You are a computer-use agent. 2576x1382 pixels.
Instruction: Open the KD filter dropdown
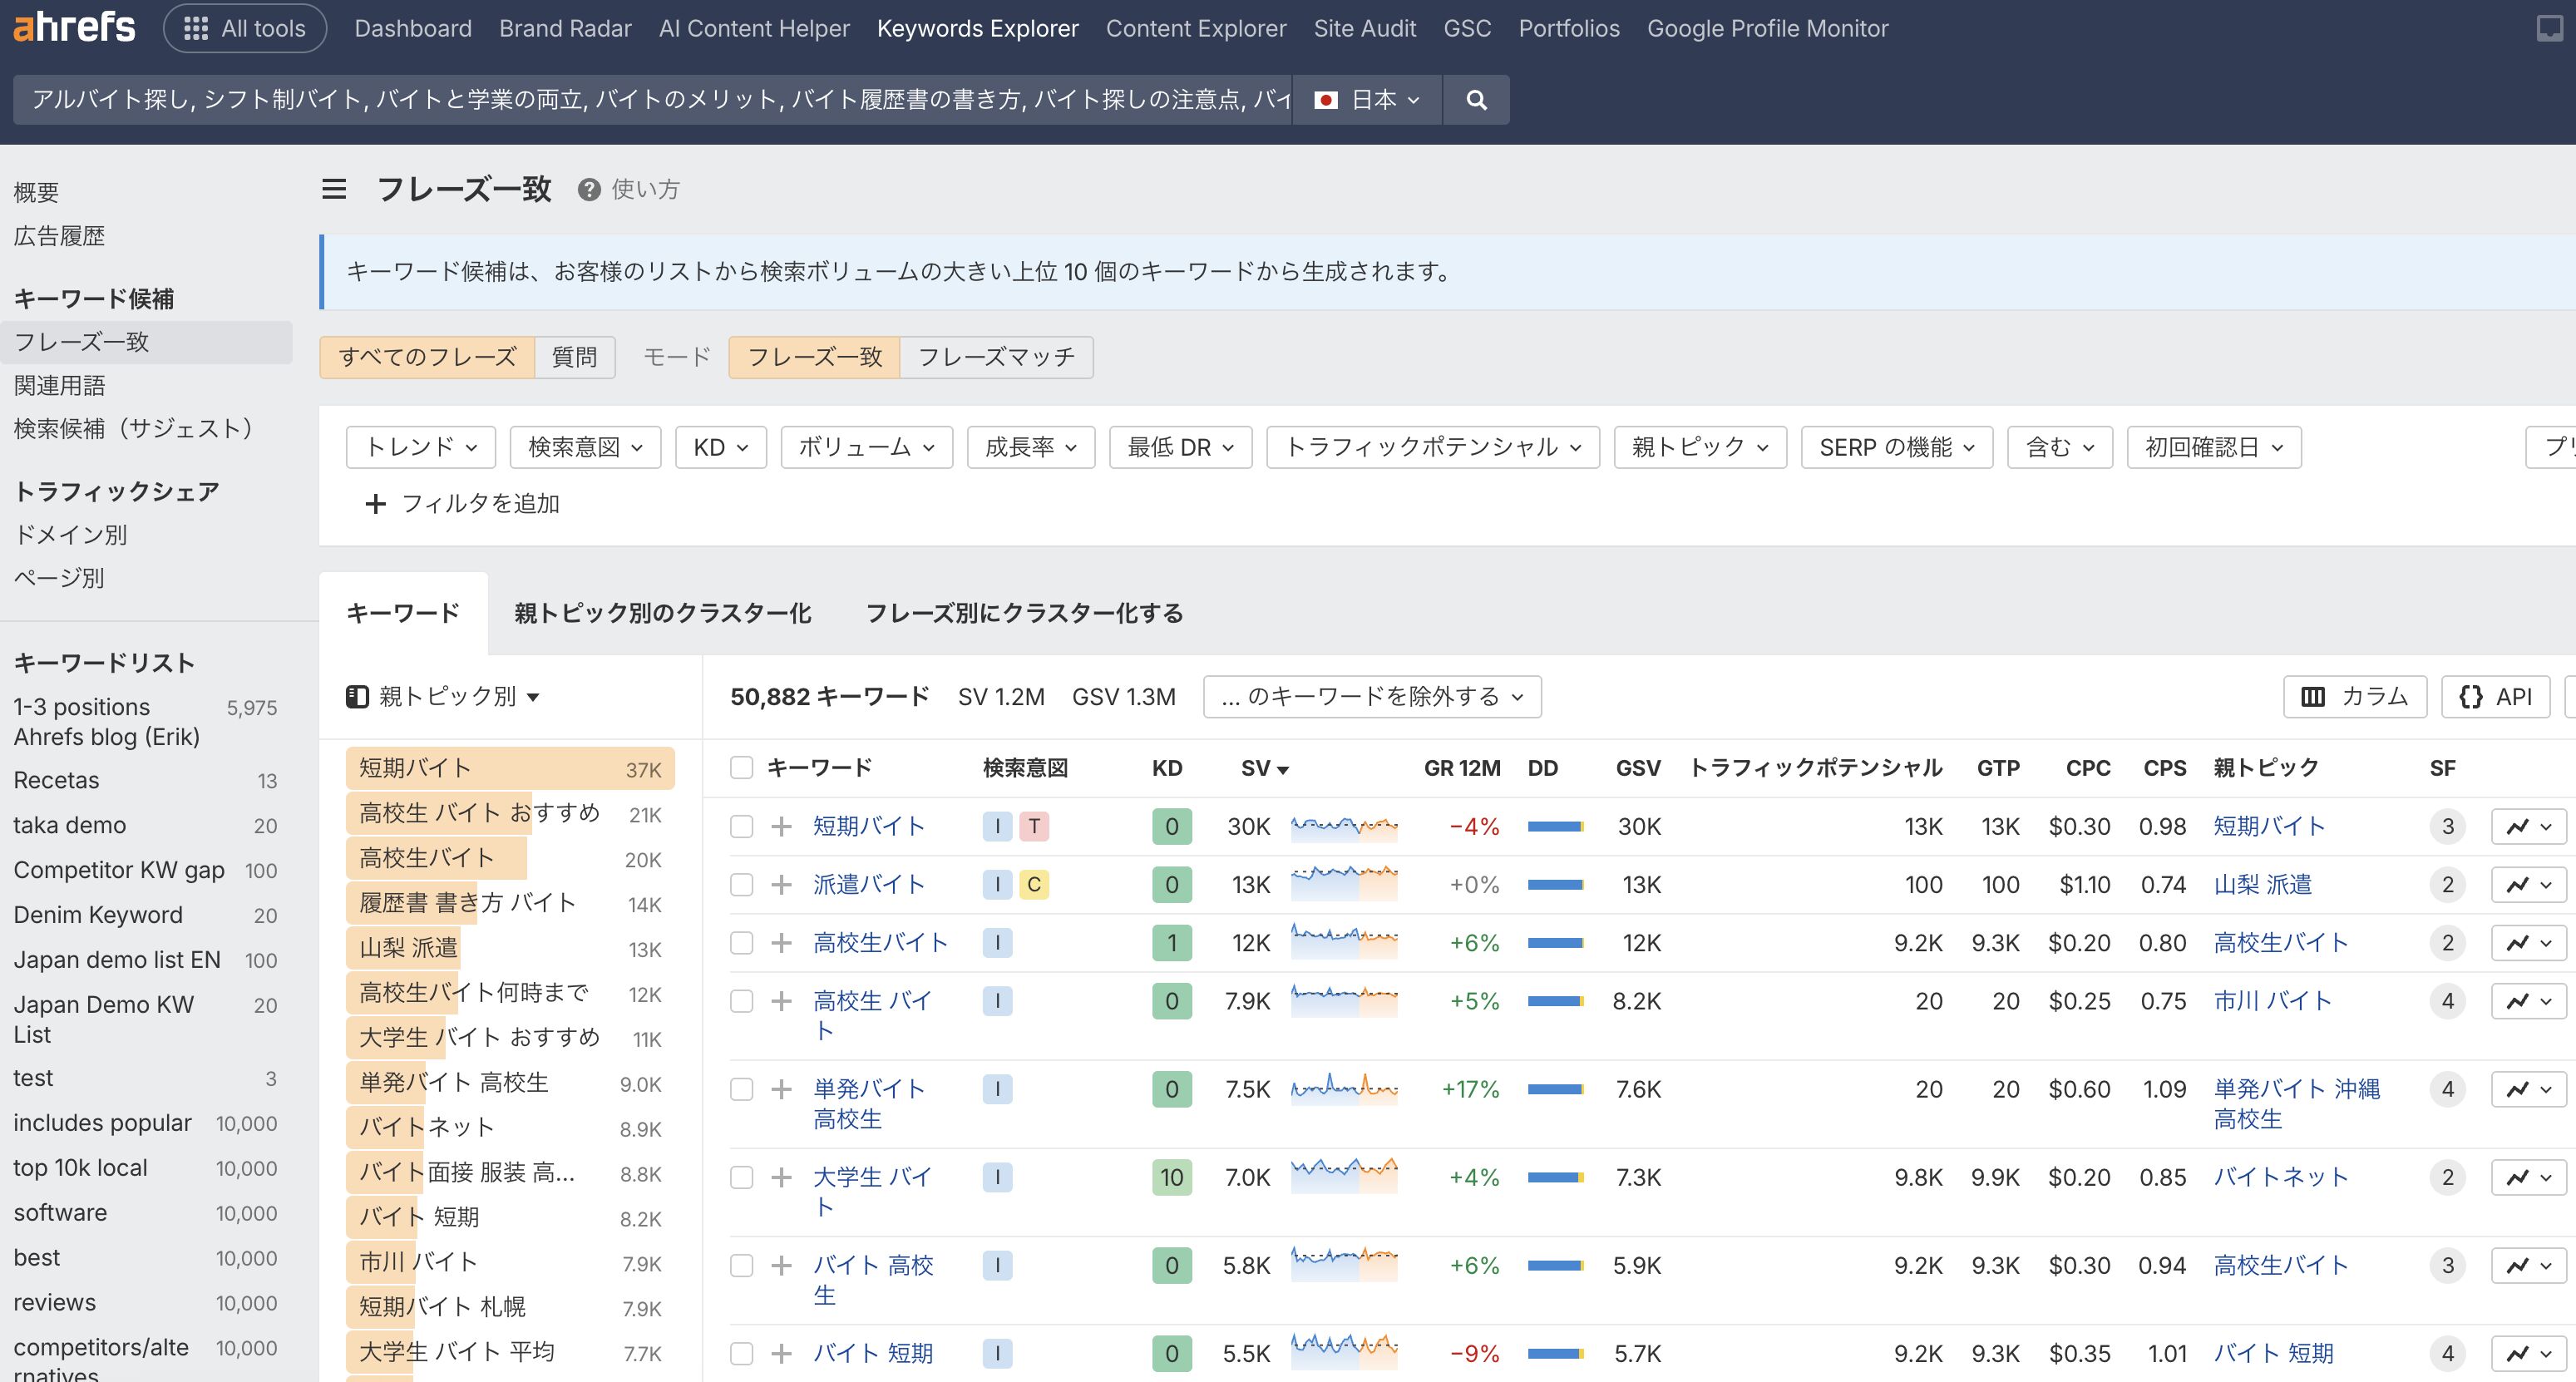click(720, 447)
